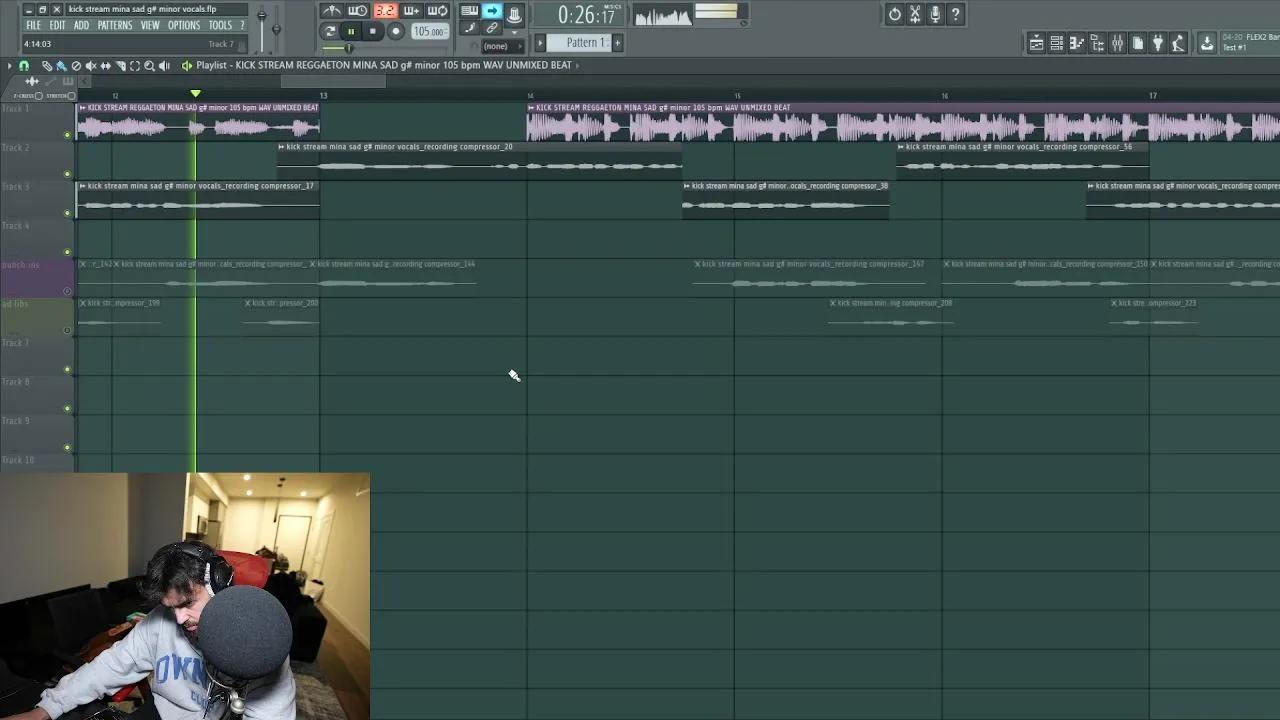The height and width of the screenshot is (720, 1280).
Task: Select the vocals_recording compressor_20 clip
Action: pos(479,159)
